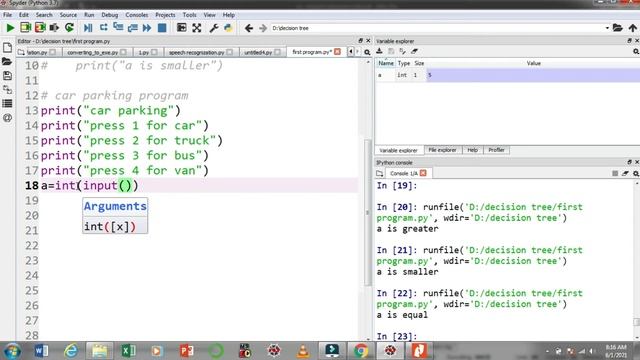640x360 pixels.
Task: Click the Step into debug icon
Action: [x=118, y=27]
